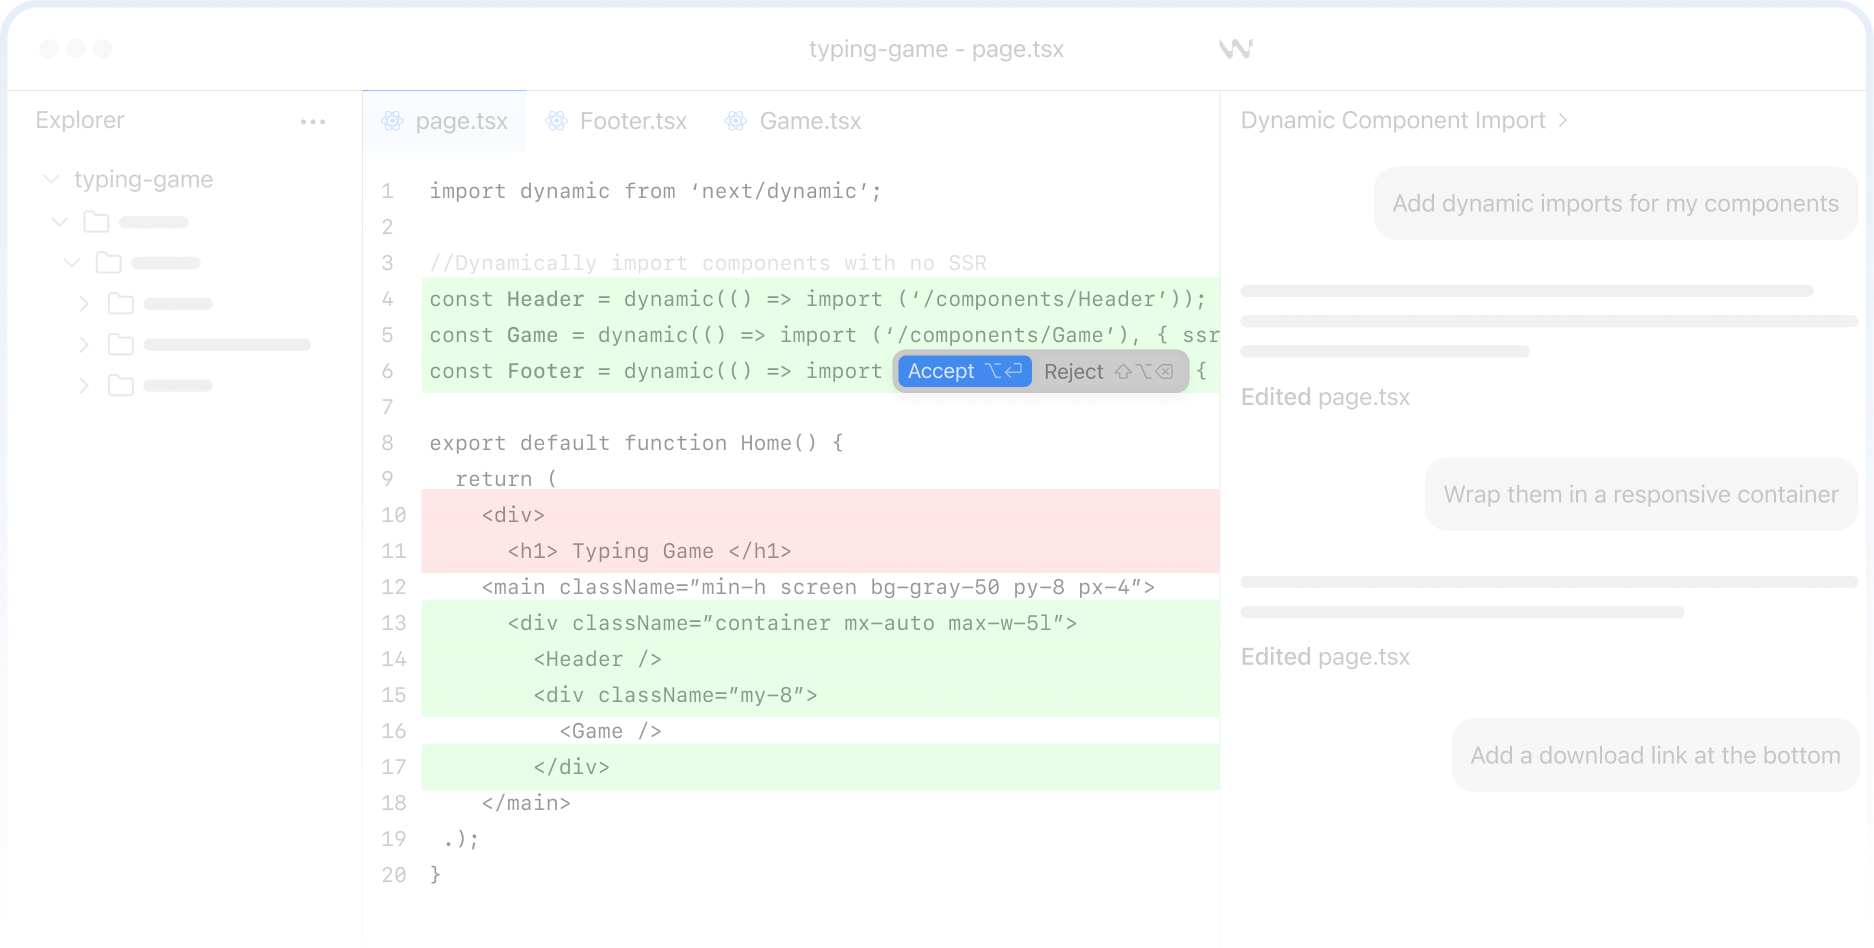The width and height of the screenshot is (1874, 948).
Task: Click the '<main className=' line
Action: 818,587
